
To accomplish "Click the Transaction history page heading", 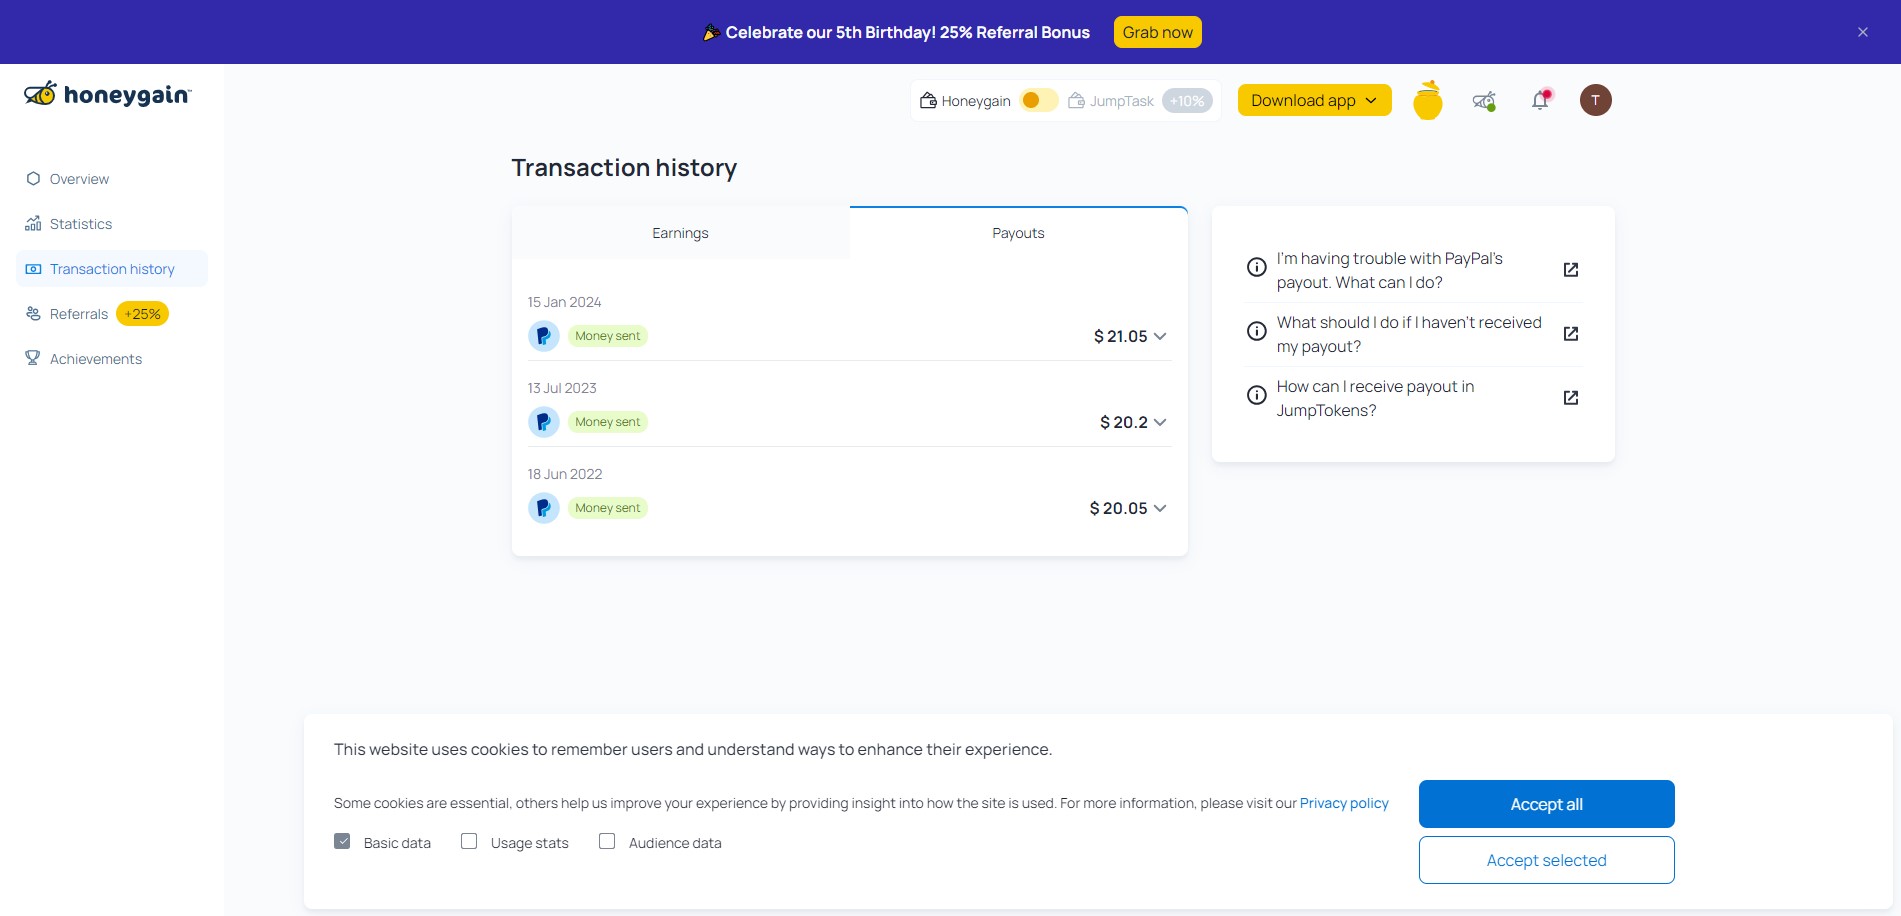I will click(624, 168).
